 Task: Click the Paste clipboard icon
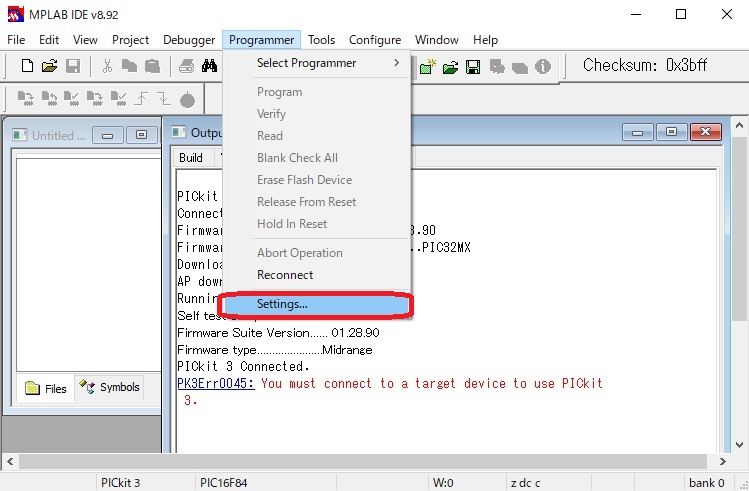pyautogui.click(x=152, y=66)
